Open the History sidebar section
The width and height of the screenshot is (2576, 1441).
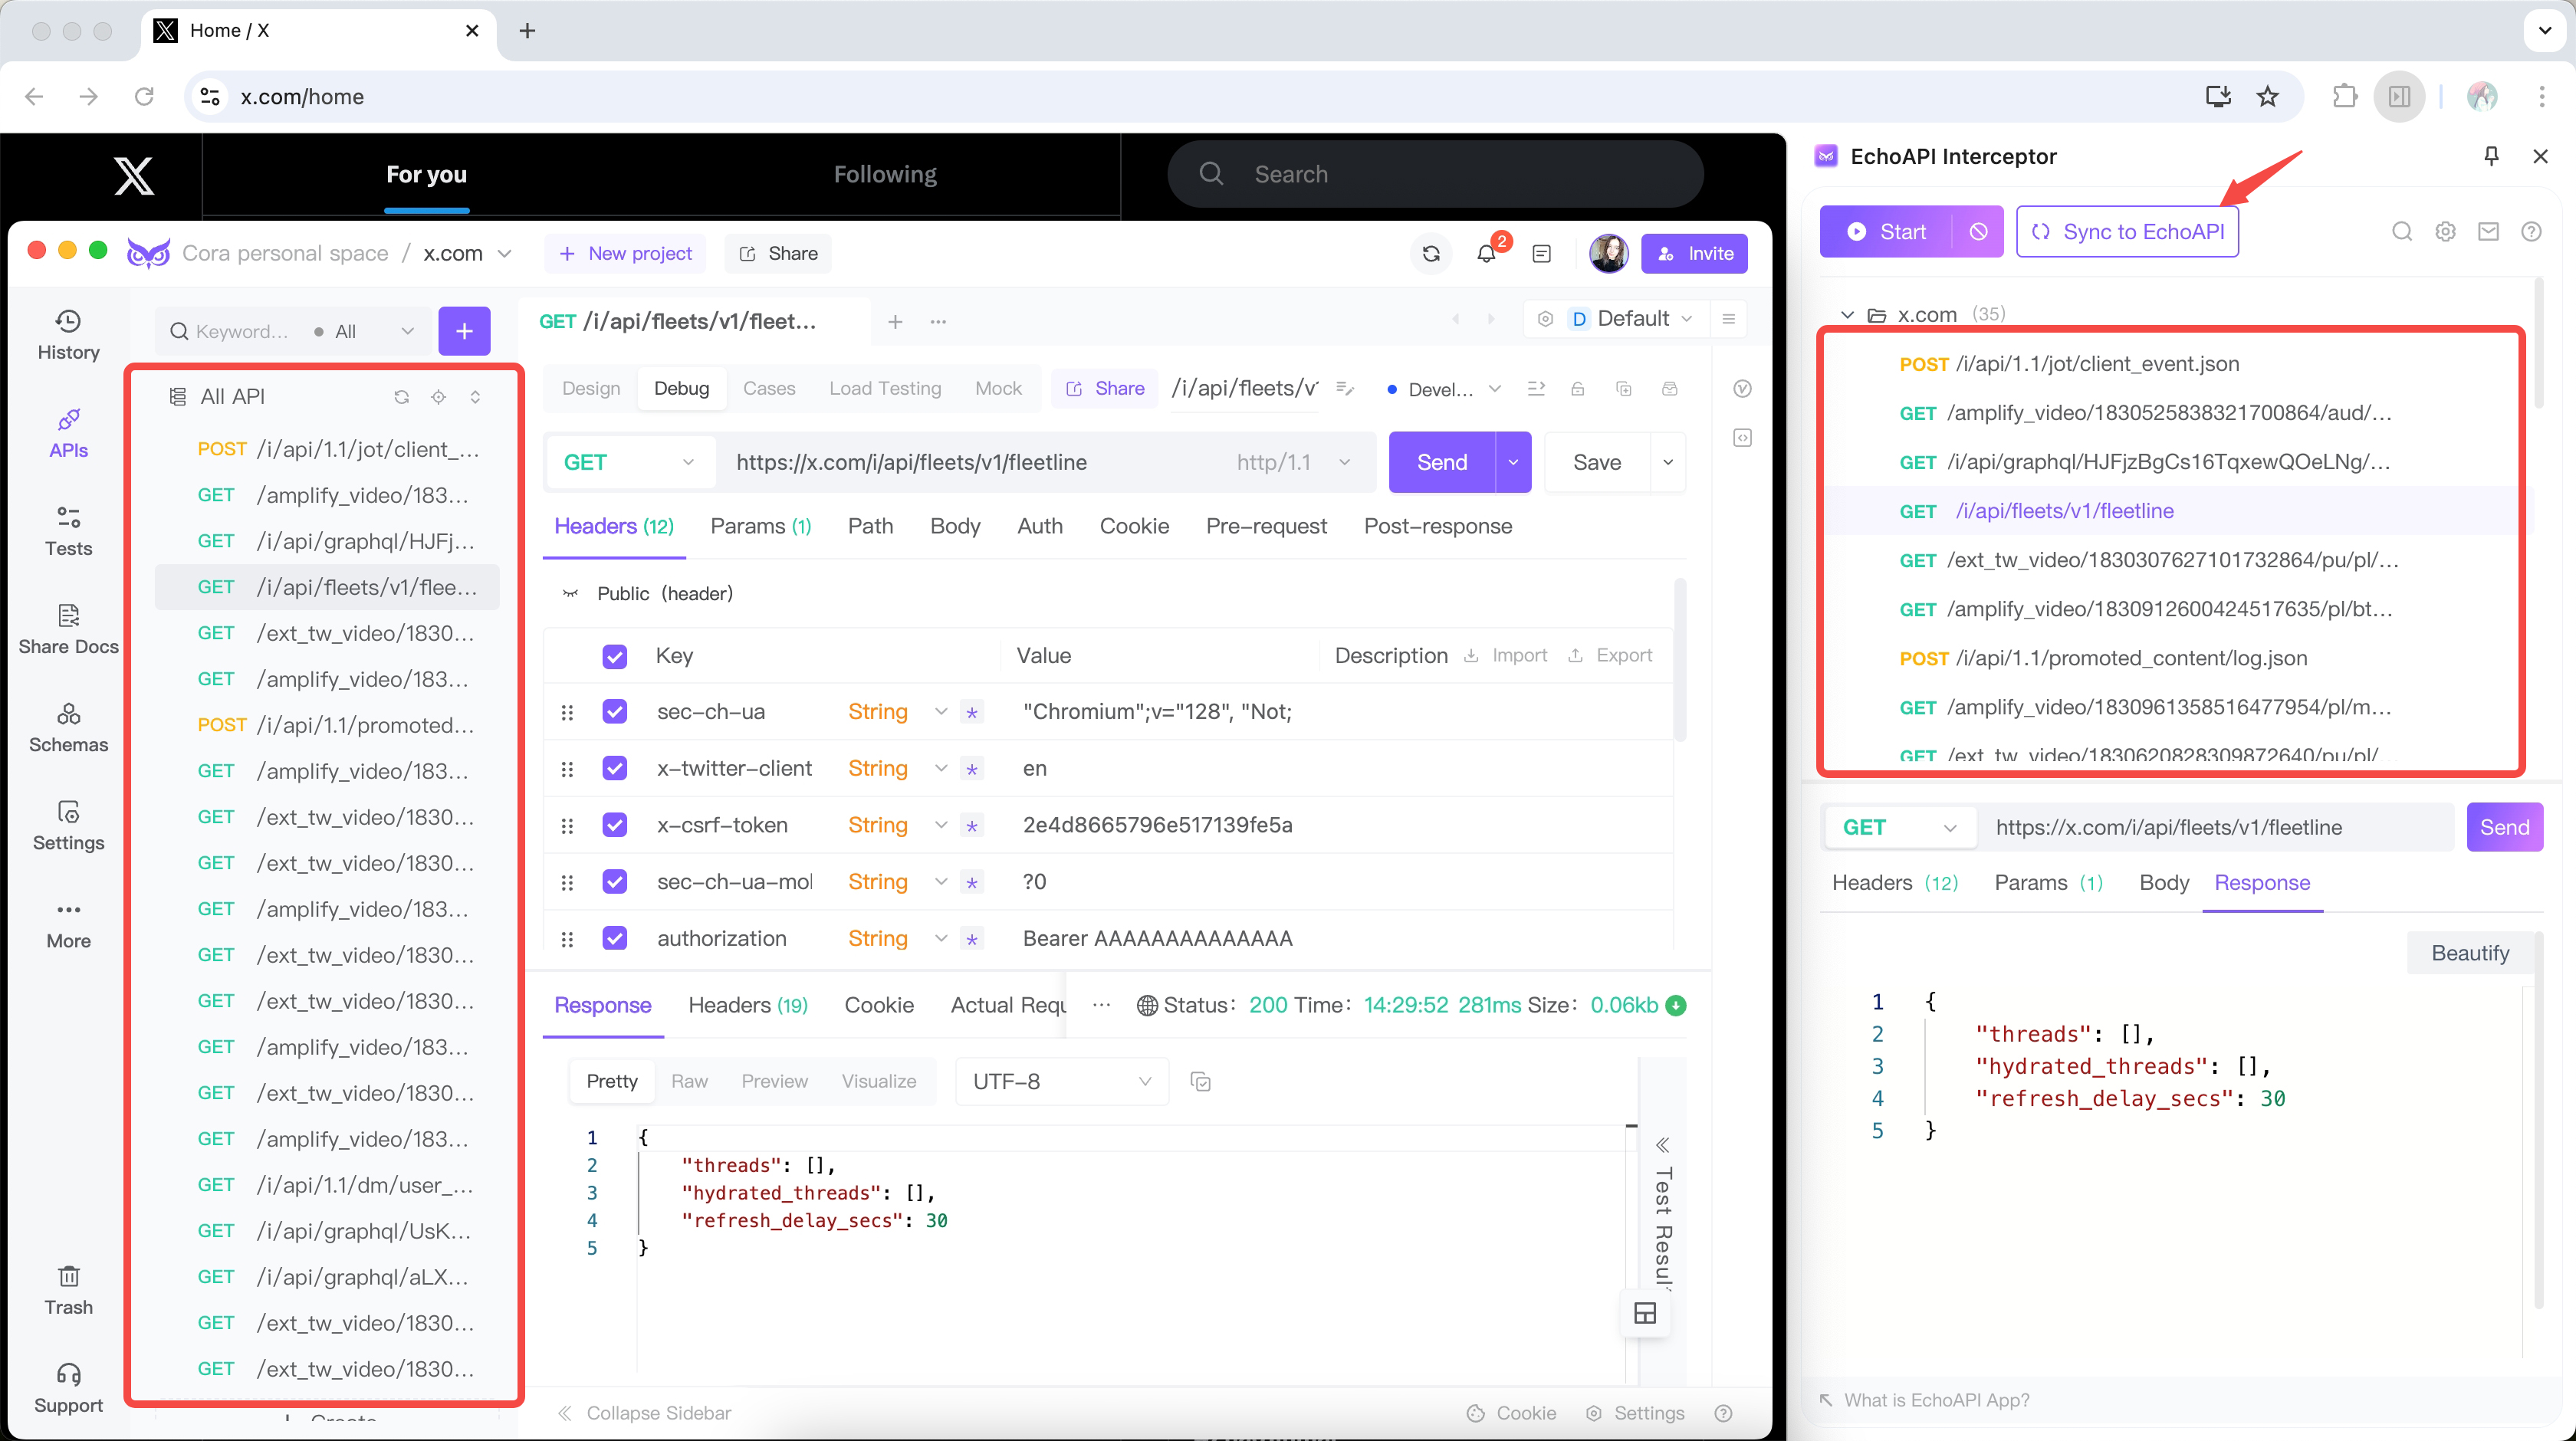[x=68, y=334]
